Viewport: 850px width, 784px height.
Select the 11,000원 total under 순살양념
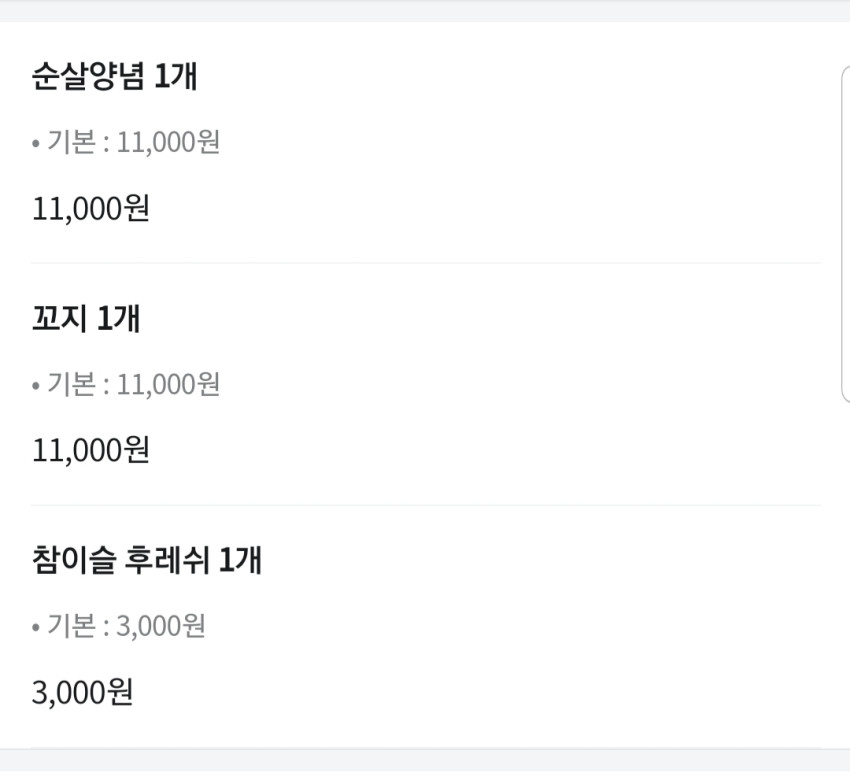pyautogui.click(x=91, y=209)
